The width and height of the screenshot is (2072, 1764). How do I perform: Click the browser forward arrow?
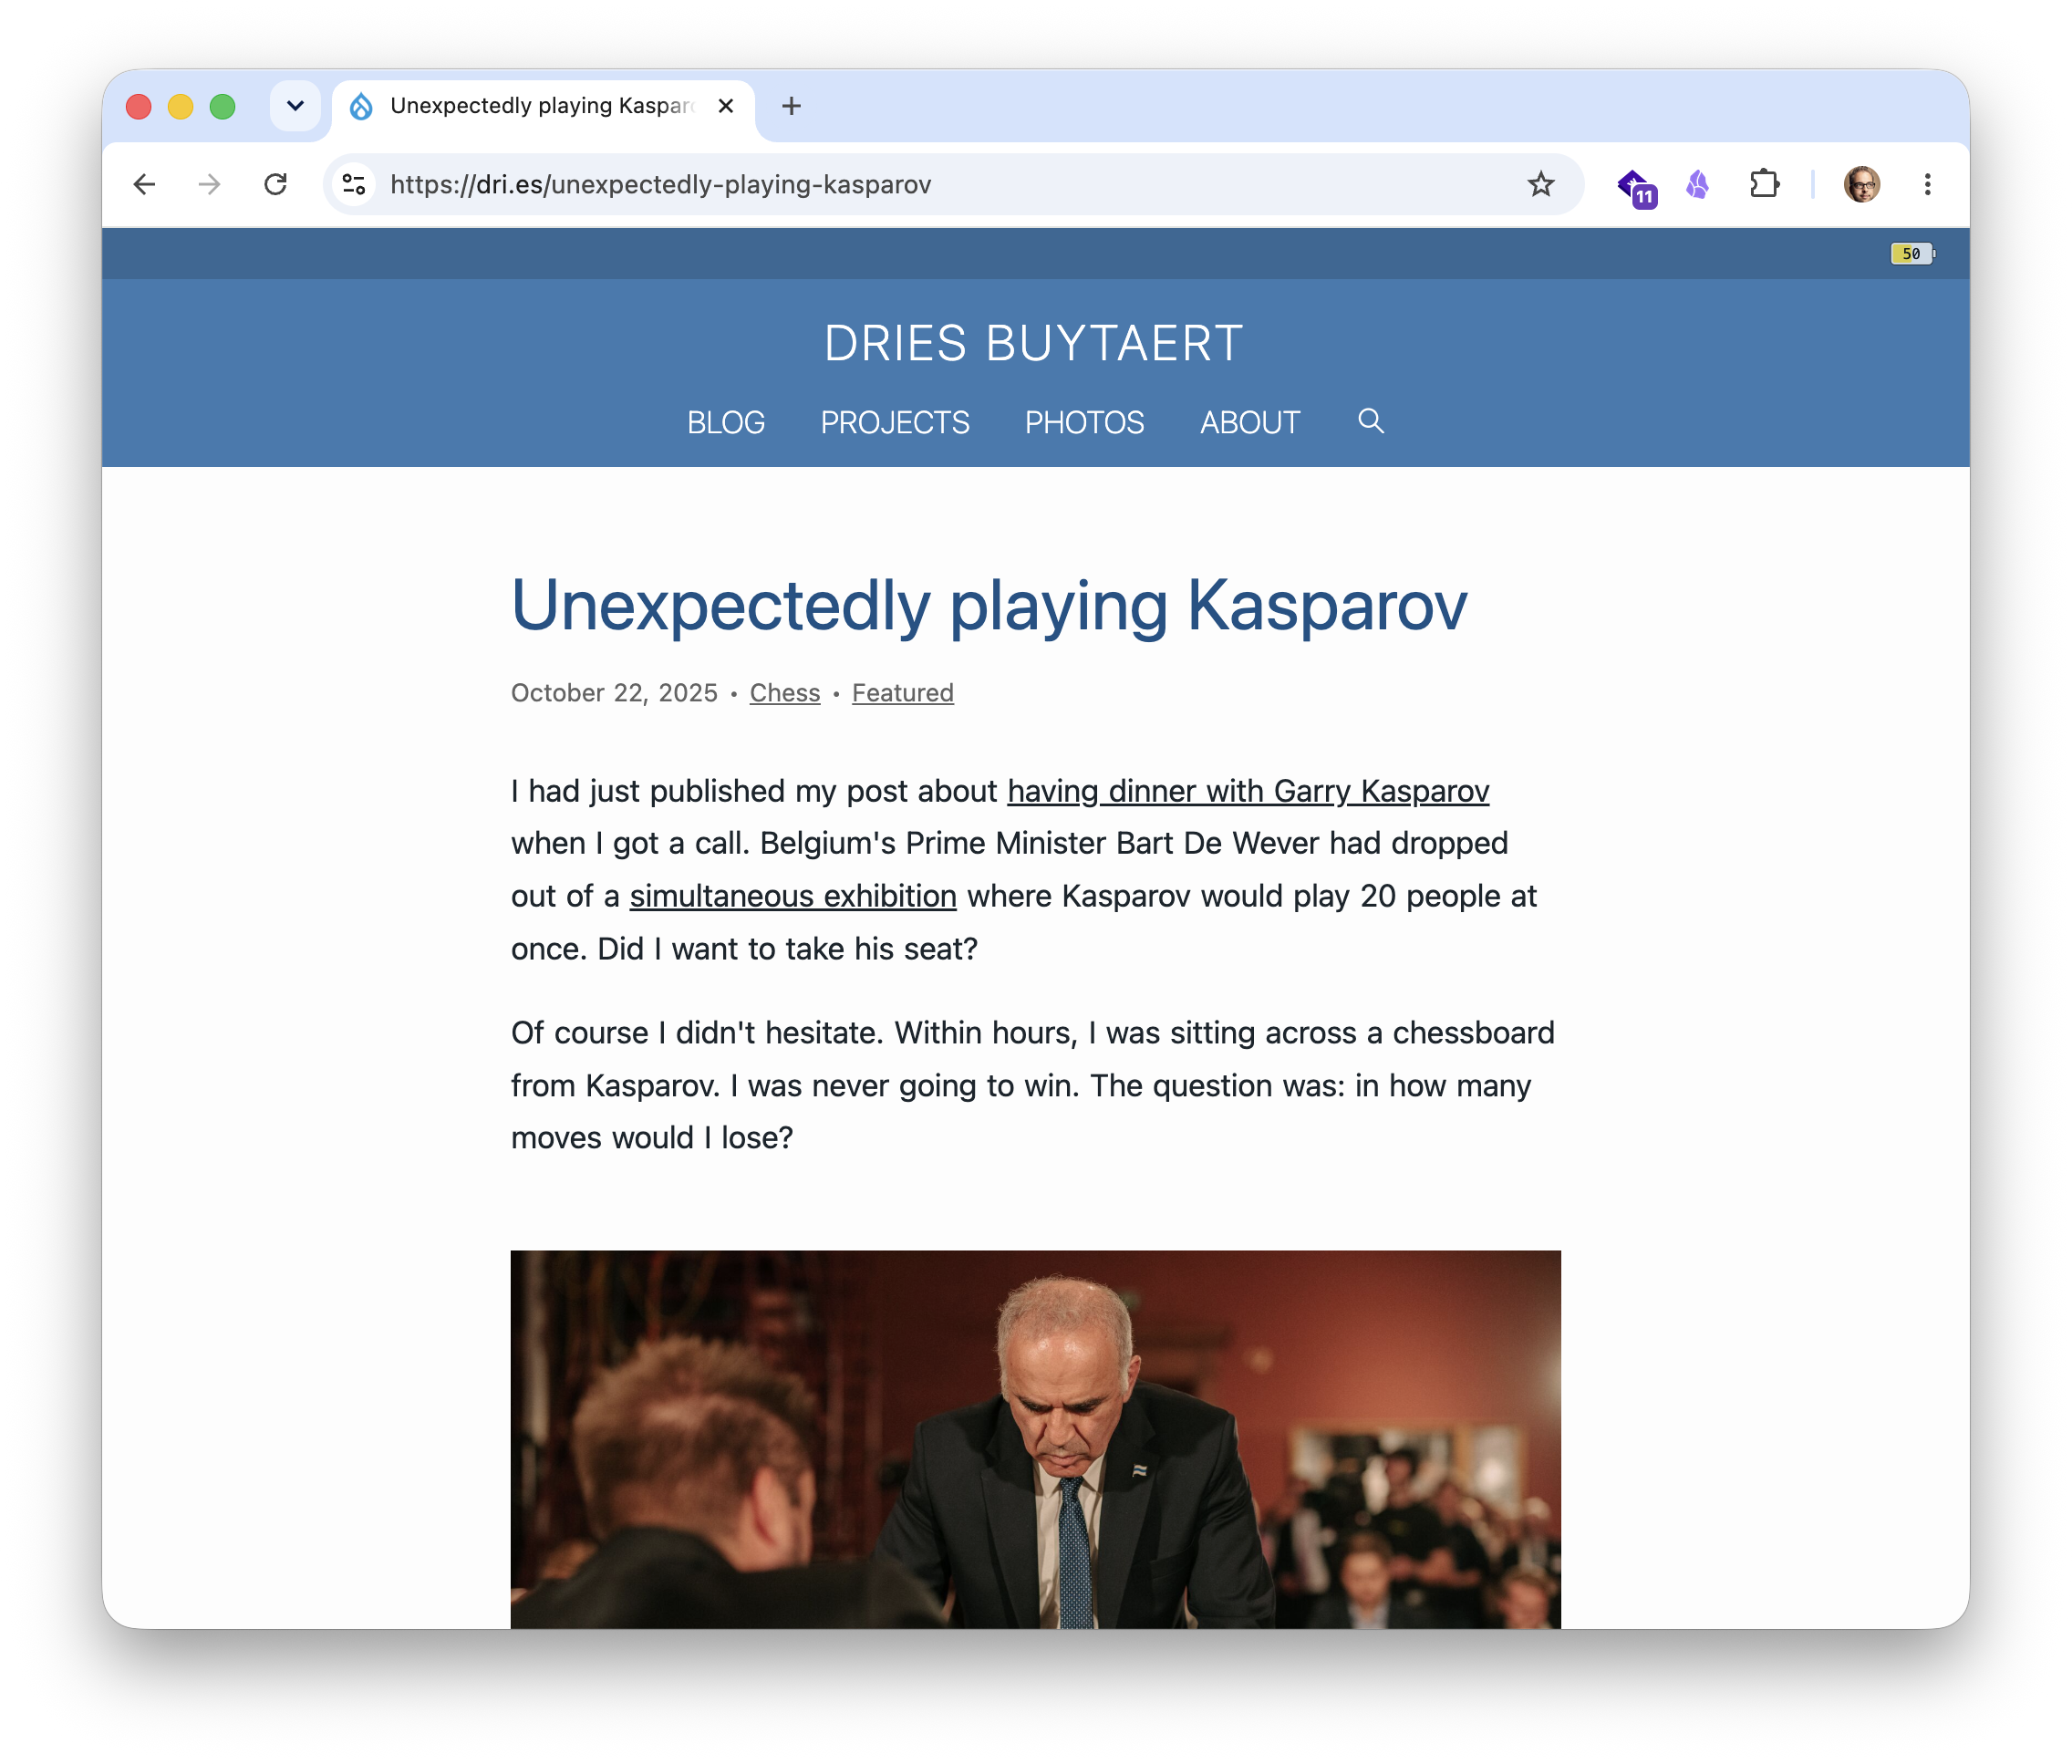click(x=209, y=184)
